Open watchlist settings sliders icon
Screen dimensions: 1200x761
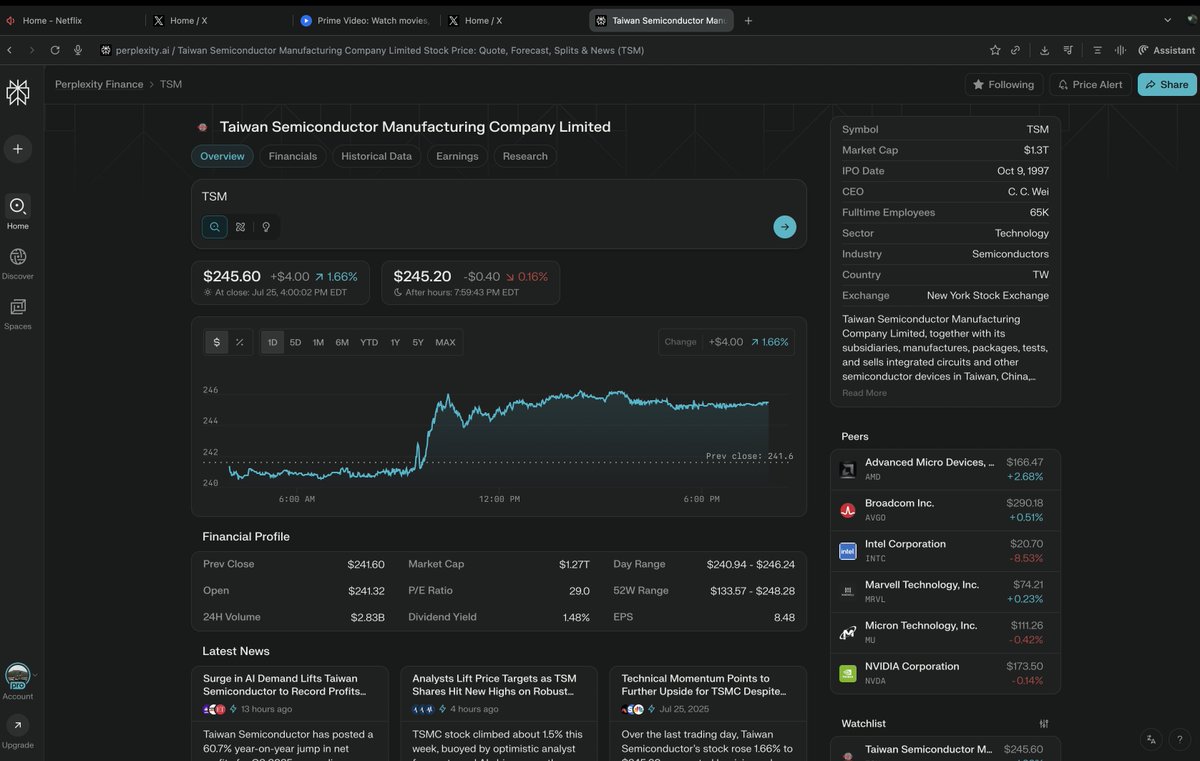tap(1044, 723)
